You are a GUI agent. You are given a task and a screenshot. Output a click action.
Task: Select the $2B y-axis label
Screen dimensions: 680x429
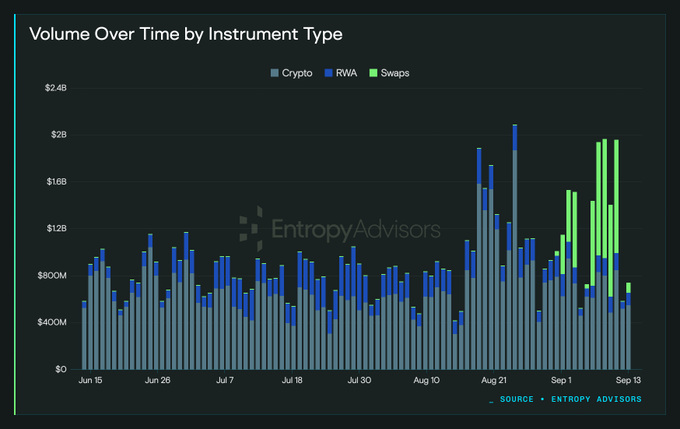pos(59,135)
